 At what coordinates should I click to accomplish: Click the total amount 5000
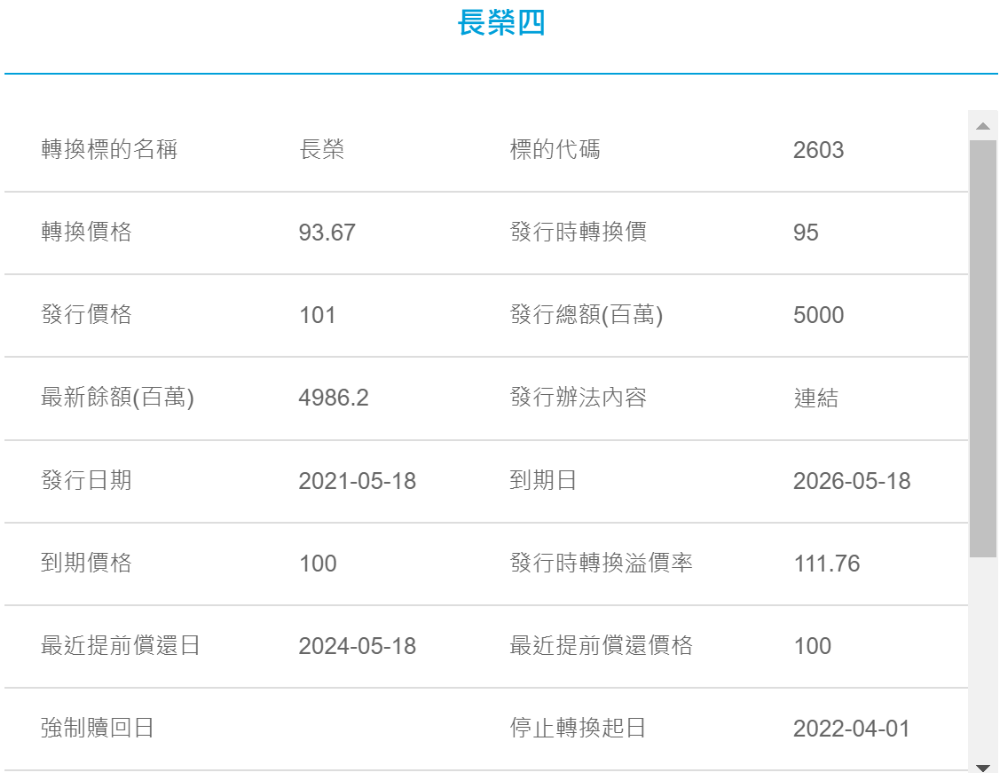[x=818, y=315]
